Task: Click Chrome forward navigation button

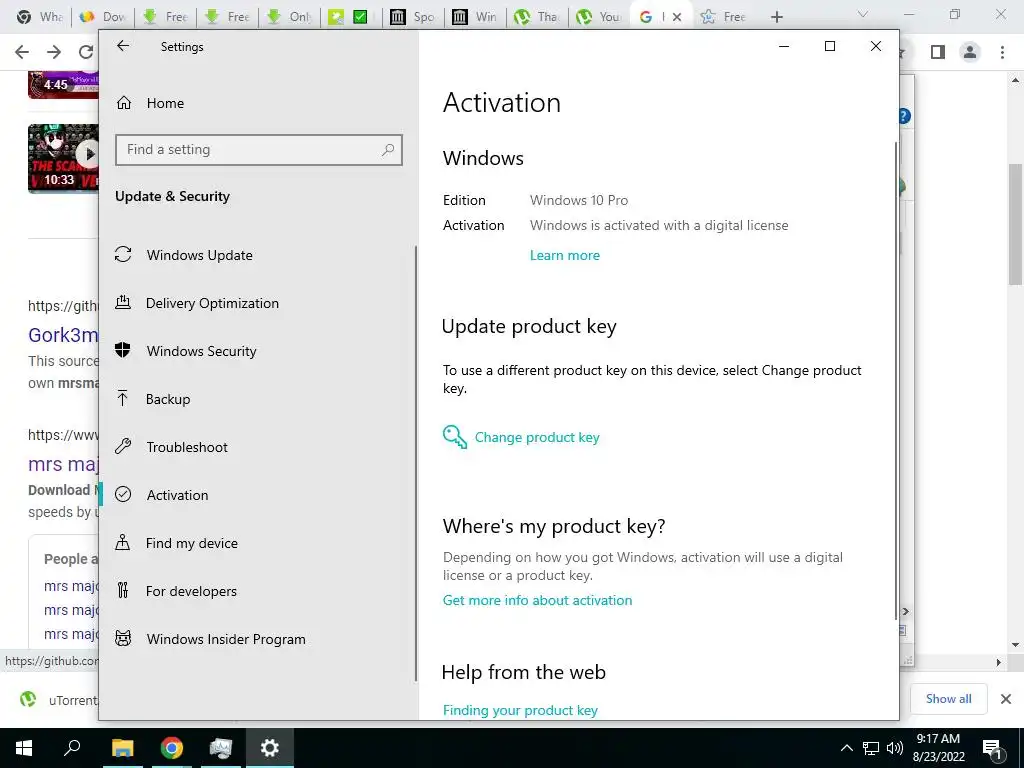Action: pos(54,52)
